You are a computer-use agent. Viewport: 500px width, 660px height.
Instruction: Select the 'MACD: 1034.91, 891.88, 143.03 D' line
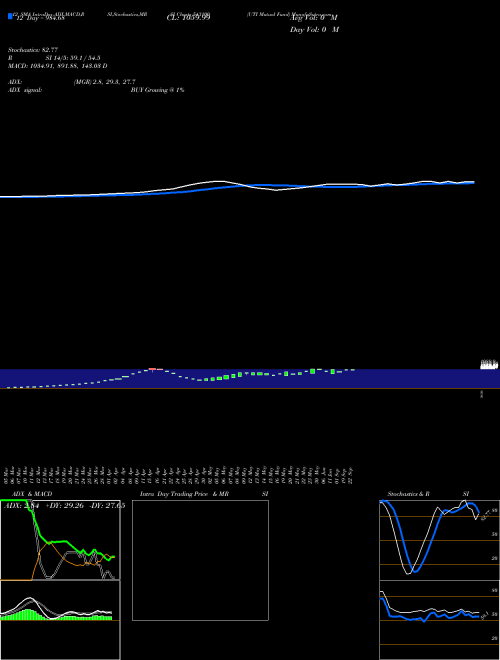point(58,66)
